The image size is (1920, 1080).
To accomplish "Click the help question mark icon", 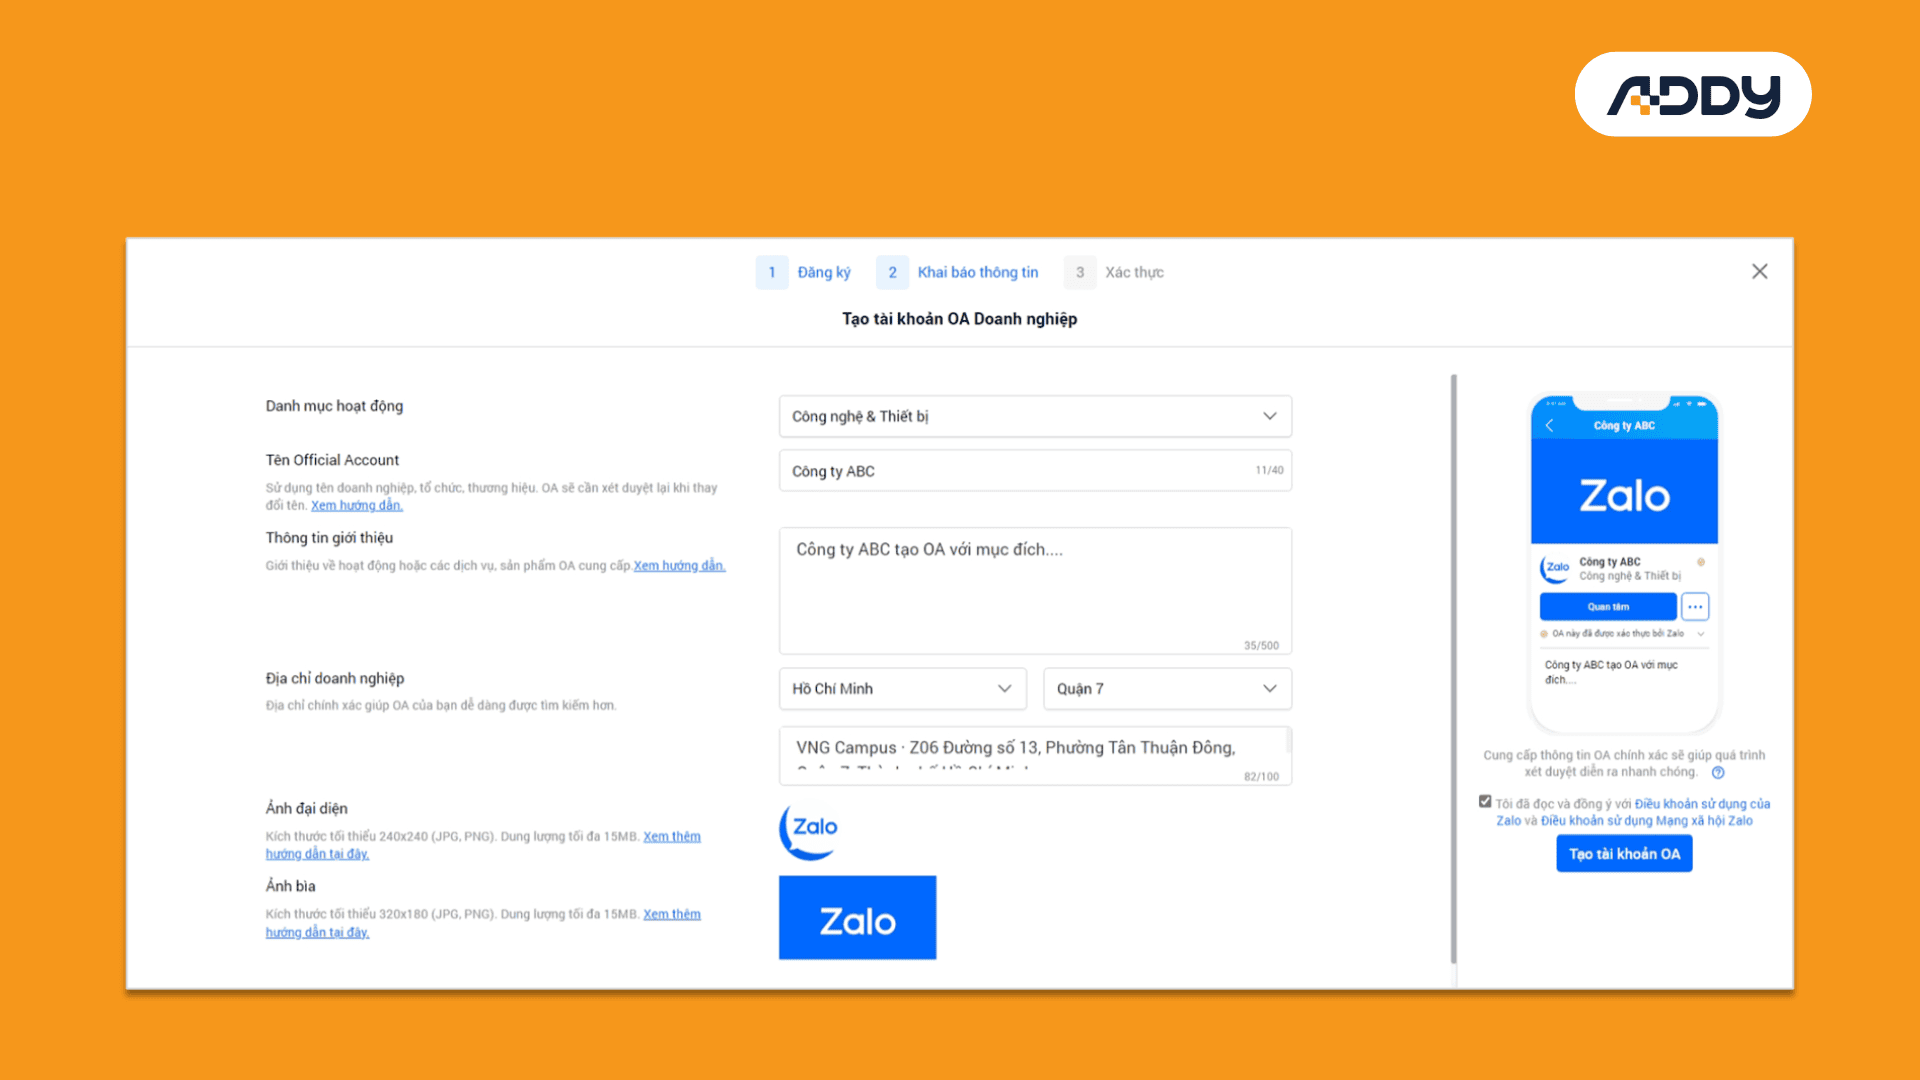I will [x=1718, y=772].
